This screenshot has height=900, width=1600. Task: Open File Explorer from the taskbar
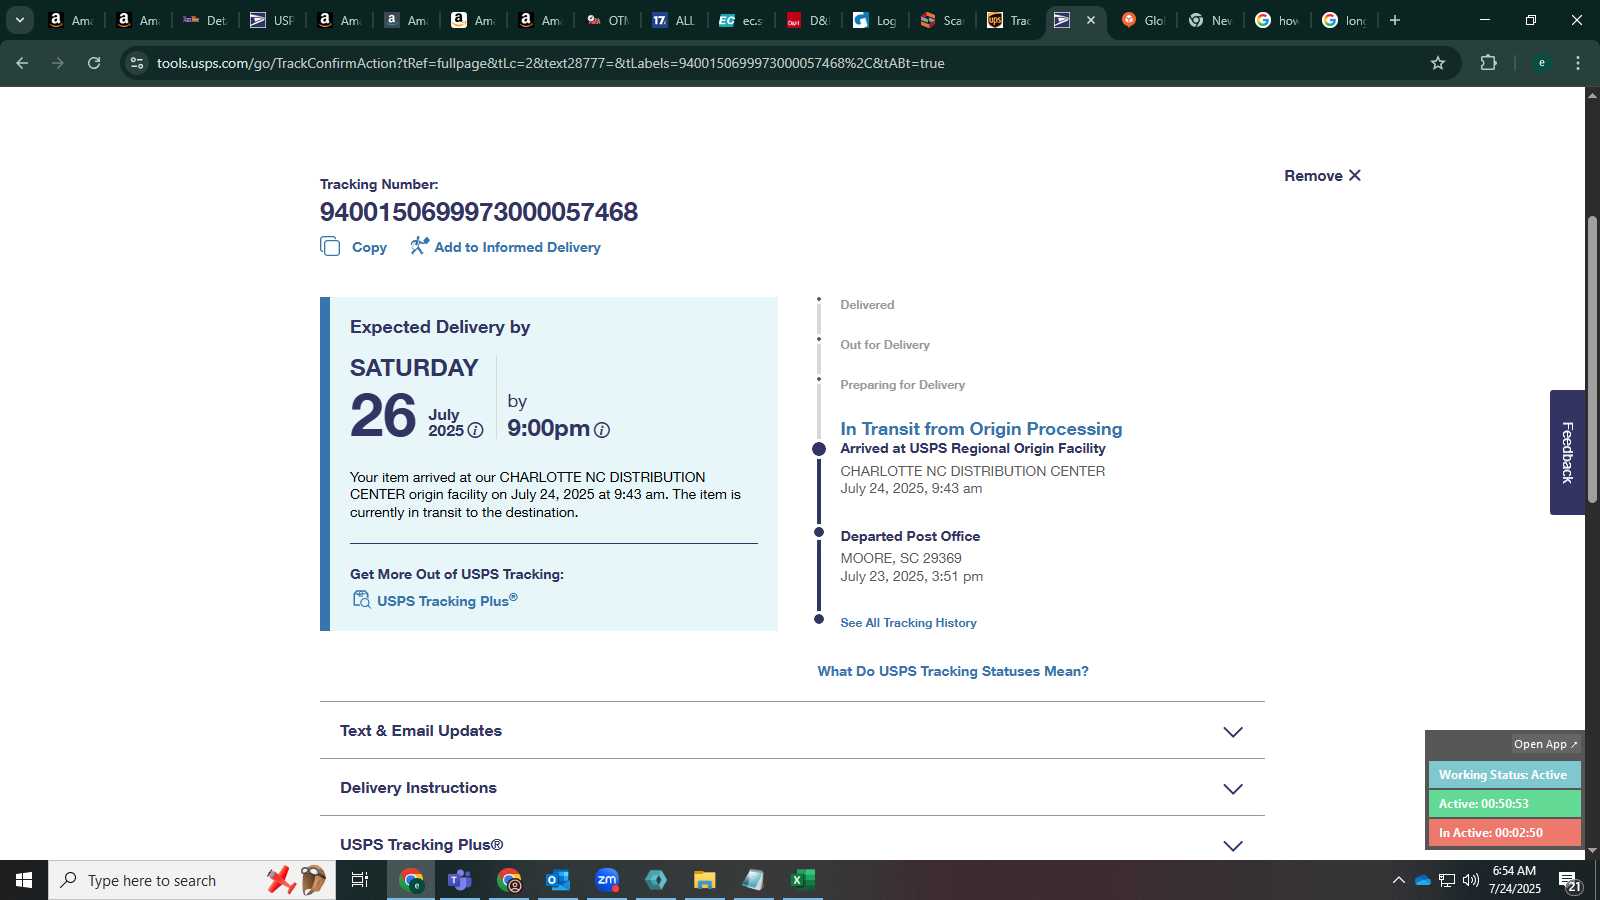(x=705, y=880)
